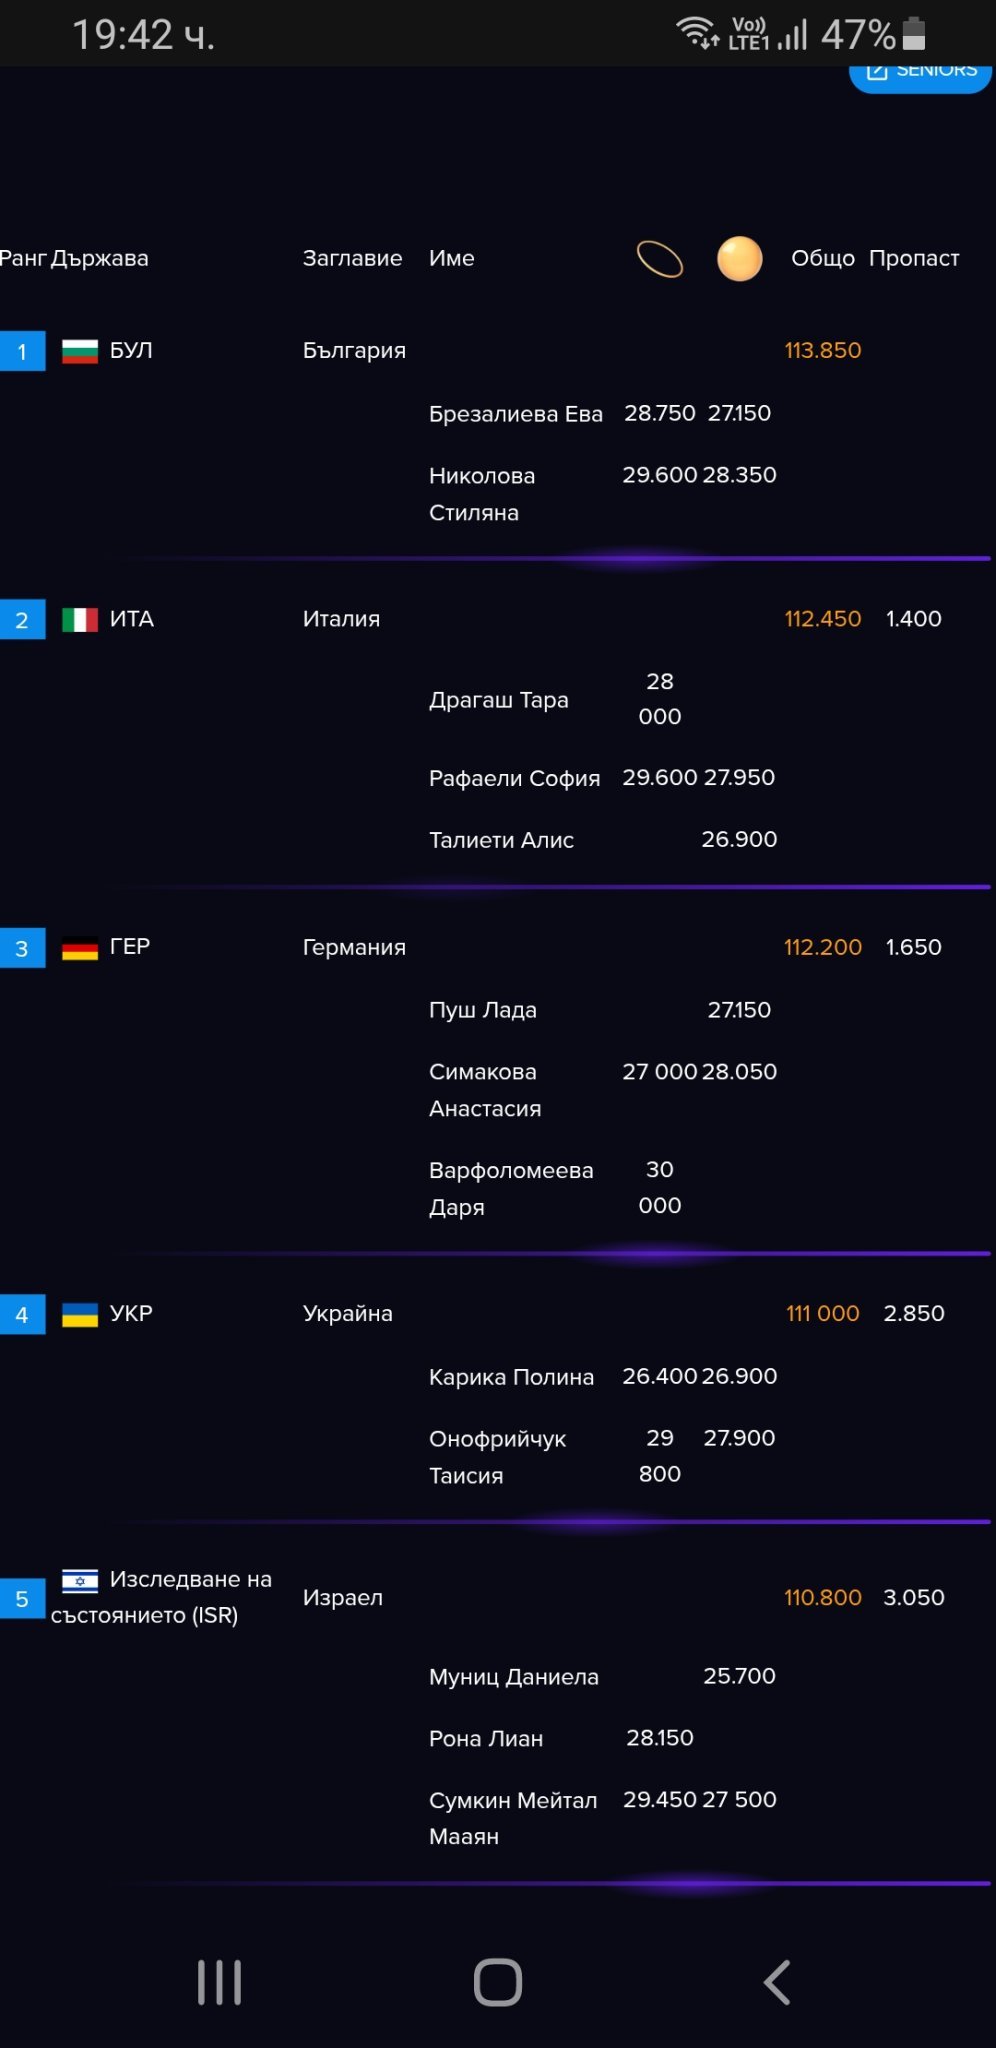Click the Ukraine flag icon
The height and width of the screenshot is (2048, 996).
(x=80, y=1315)
